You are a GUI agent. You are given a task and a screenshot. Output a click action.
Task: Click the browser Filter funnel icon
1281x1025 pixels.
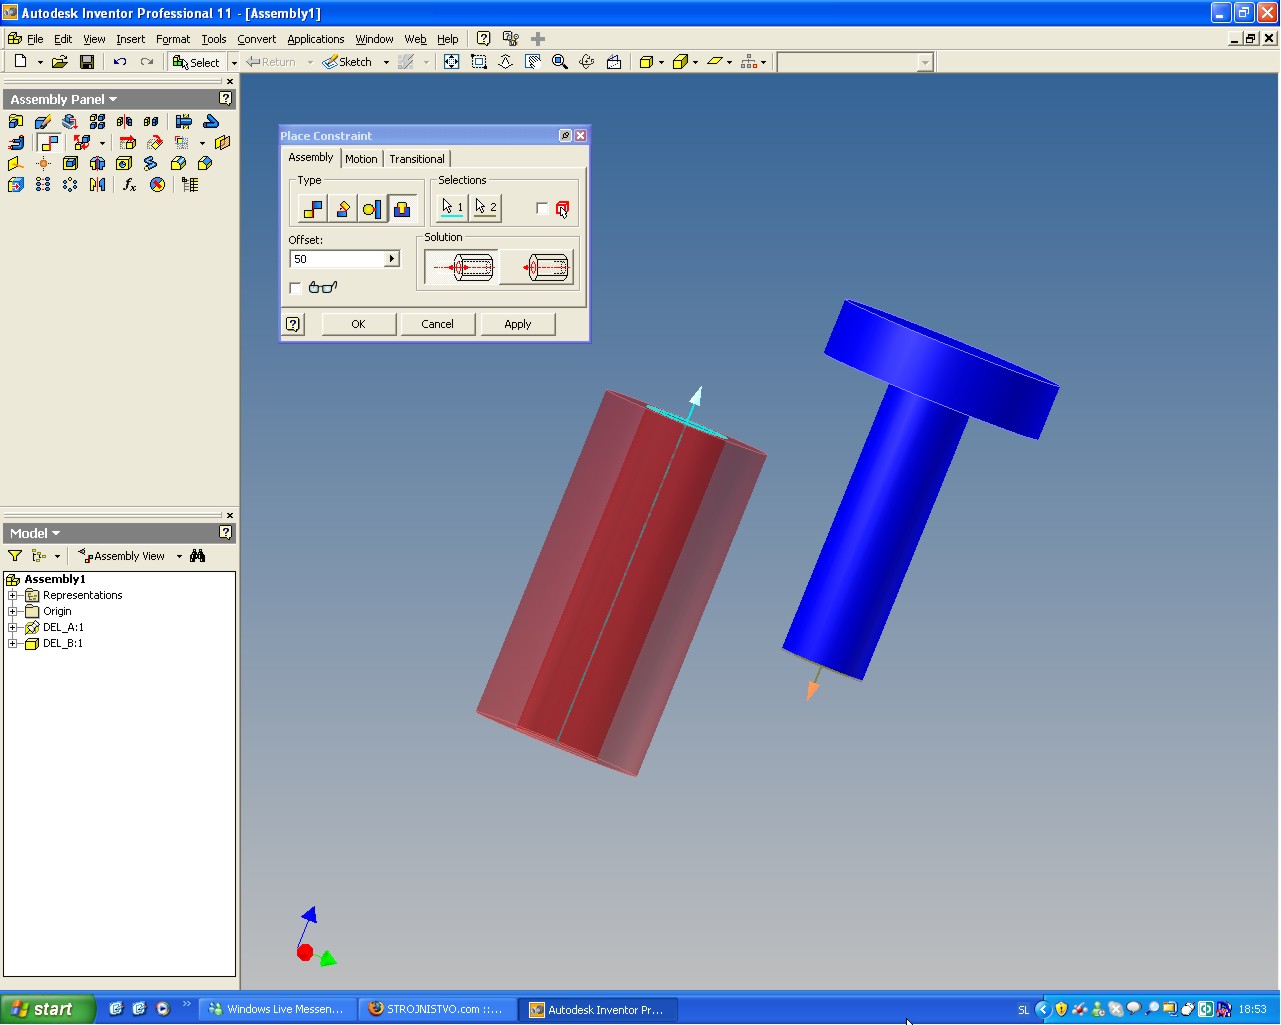pos(15,556)
